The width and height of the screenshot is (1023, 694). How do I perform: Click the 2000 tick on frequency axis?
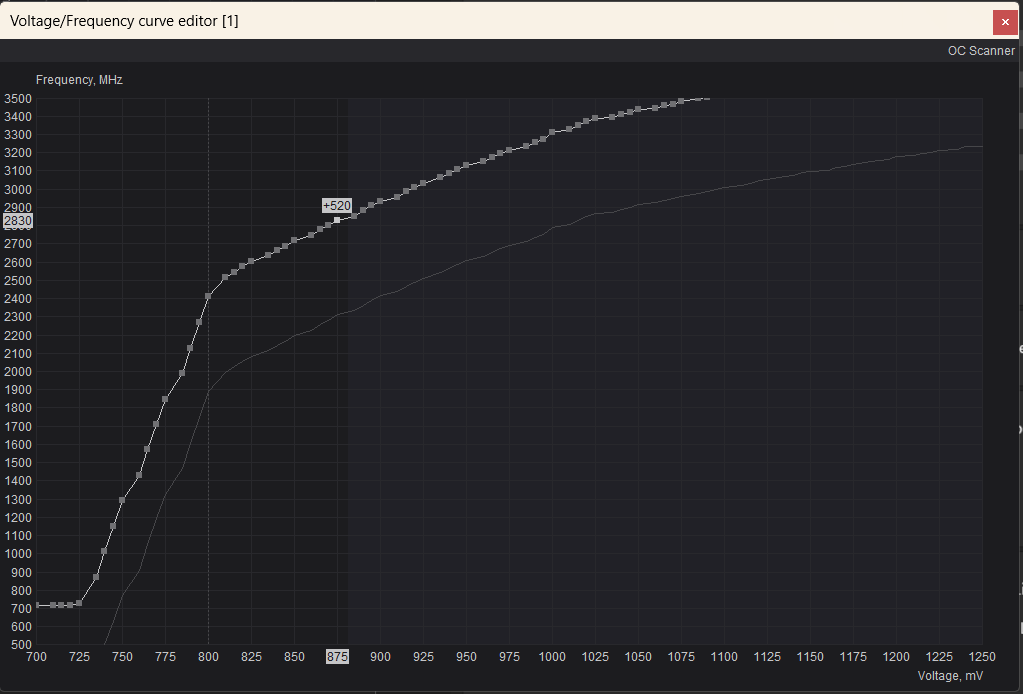tap(18, 372)
